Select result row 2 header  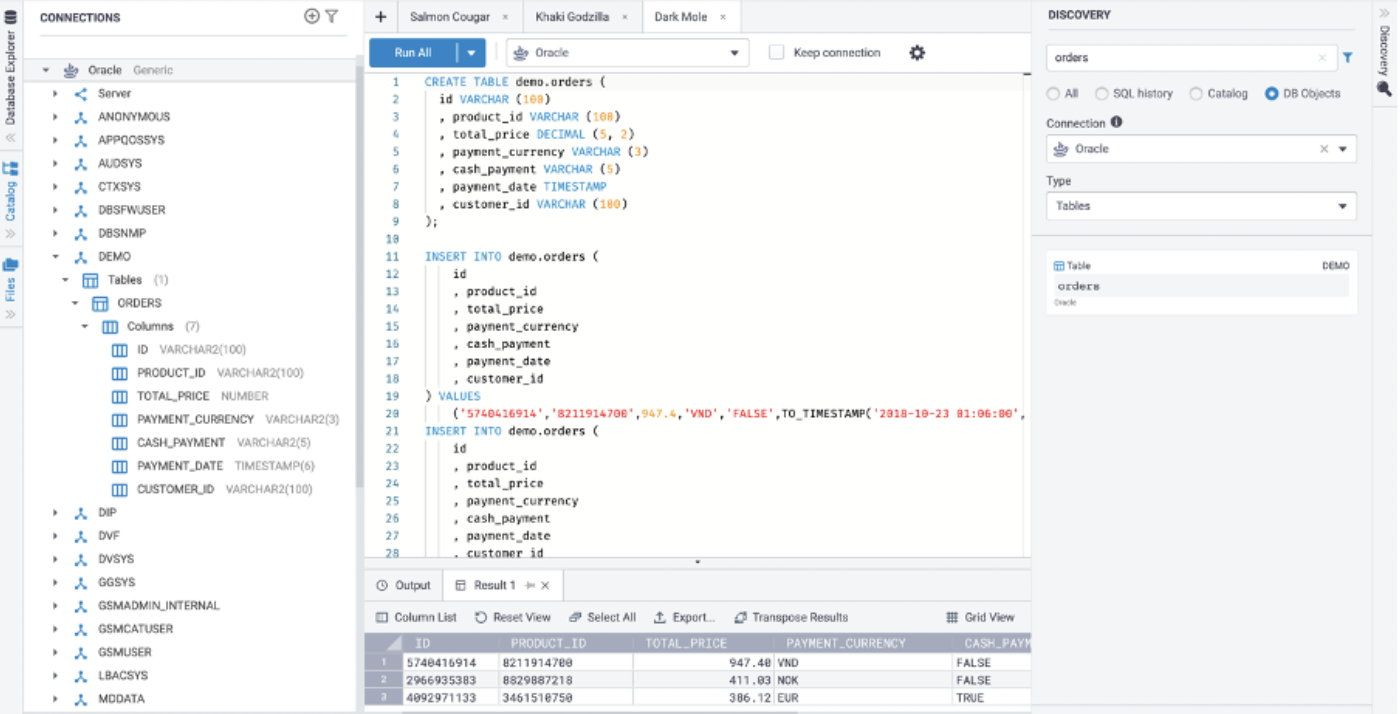point(384,680)
